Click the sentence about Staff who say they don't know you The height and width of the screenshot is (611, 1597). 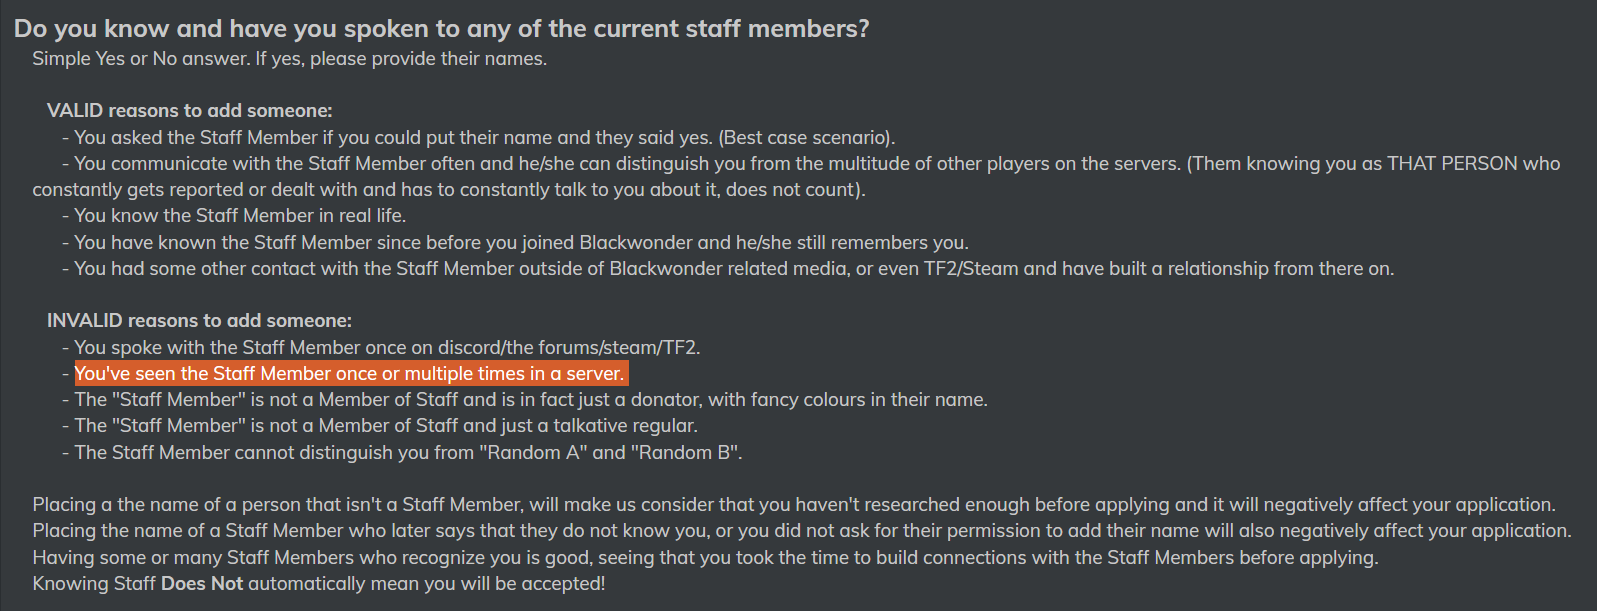(802, 531)
